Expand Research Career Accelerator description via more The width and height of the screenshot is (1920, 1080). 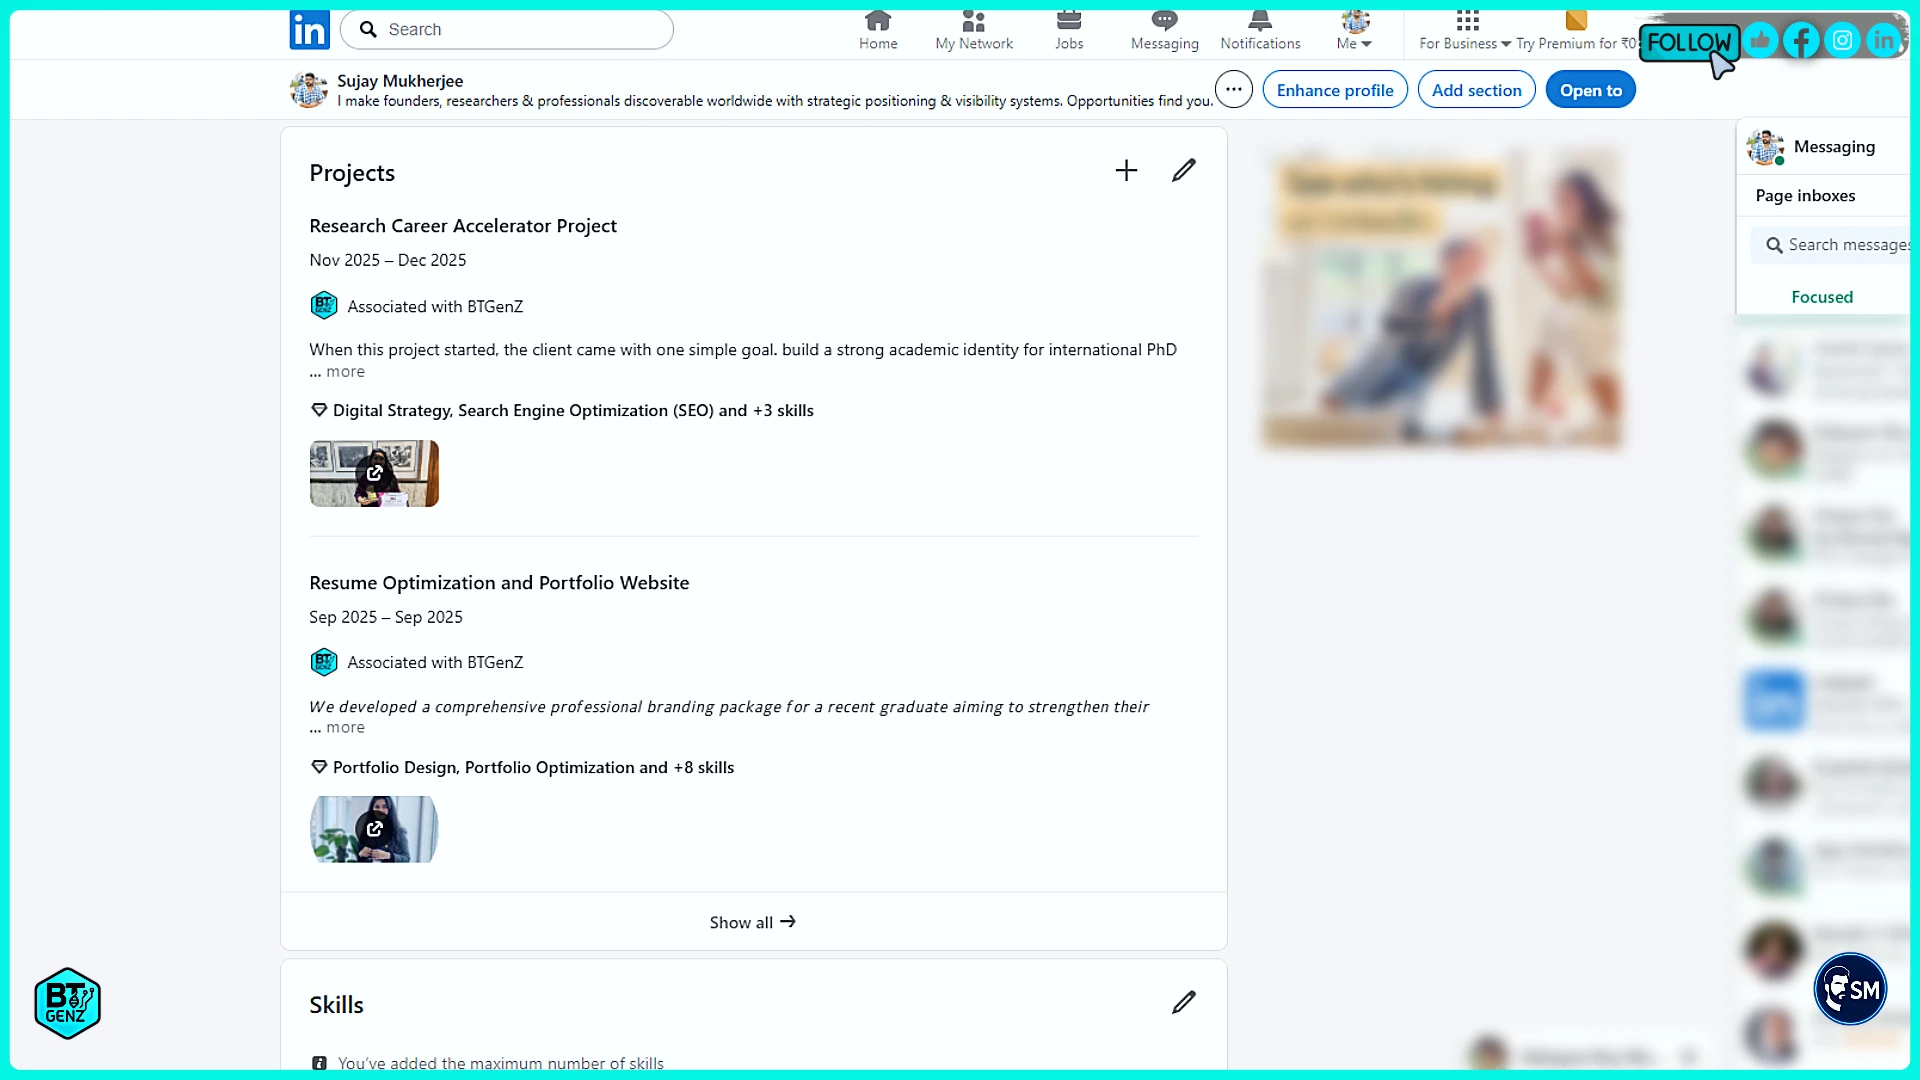click(345, 372)
